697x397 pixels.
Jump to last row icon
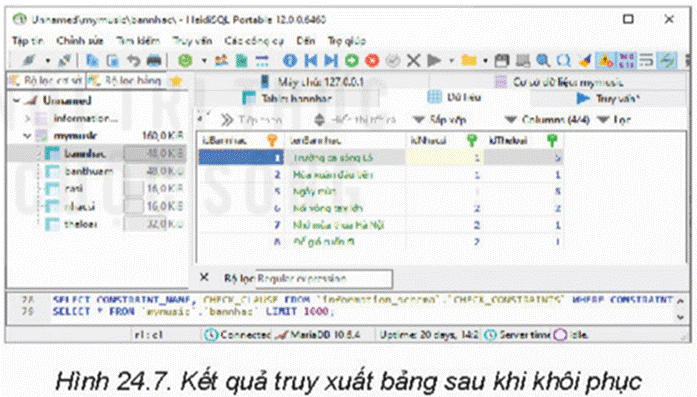[331, 60]
